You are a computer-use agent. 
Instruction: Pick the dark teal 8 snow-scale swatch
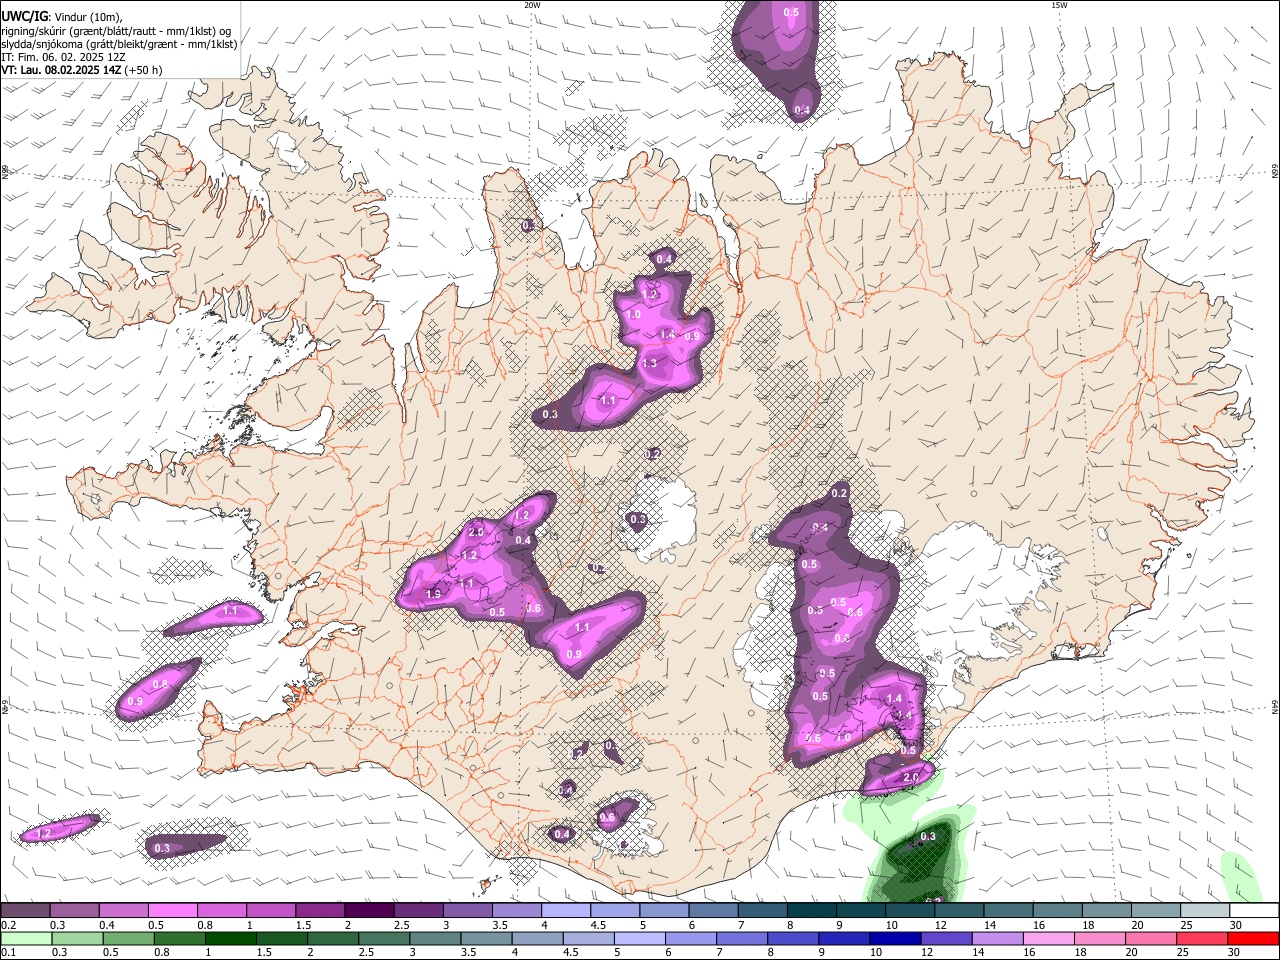812,911
